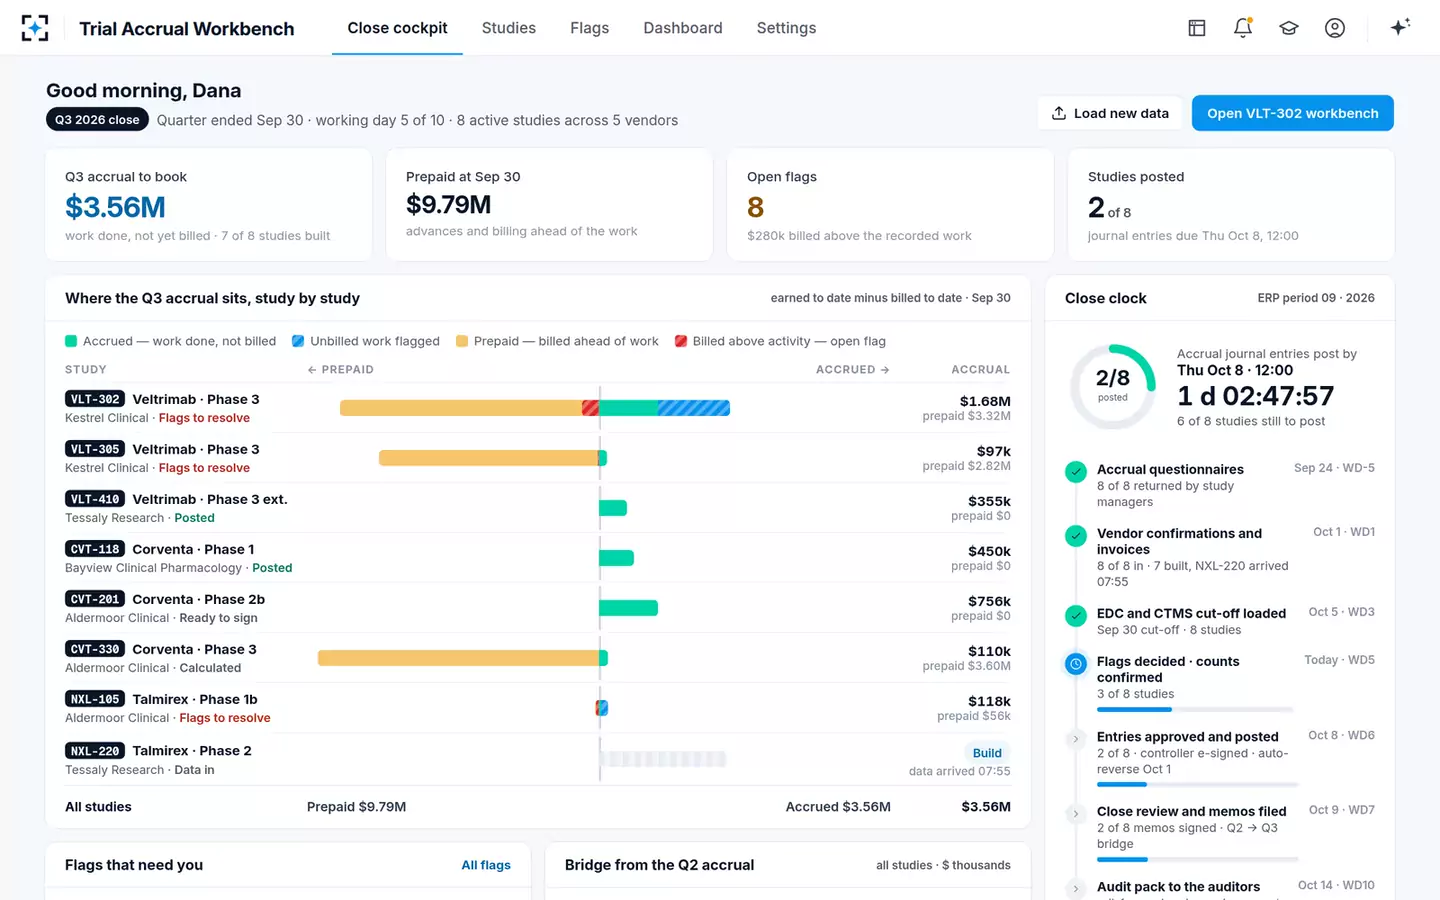Click "Flags to resolve" under NXL-105 Talmirex
1440x900 pixels.
point(225,718)
